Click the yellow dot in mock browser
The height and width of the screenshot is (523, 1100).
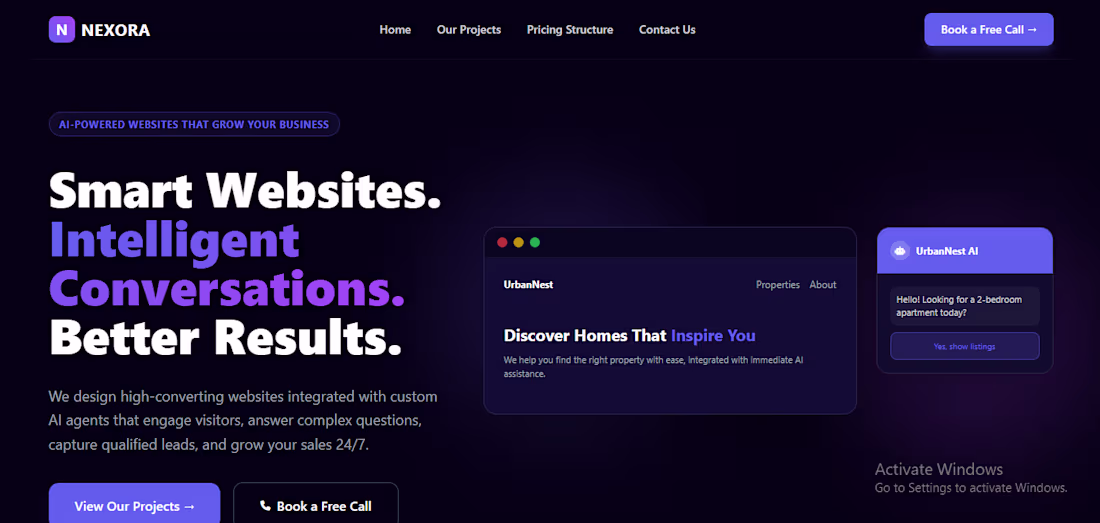(518, 243)
